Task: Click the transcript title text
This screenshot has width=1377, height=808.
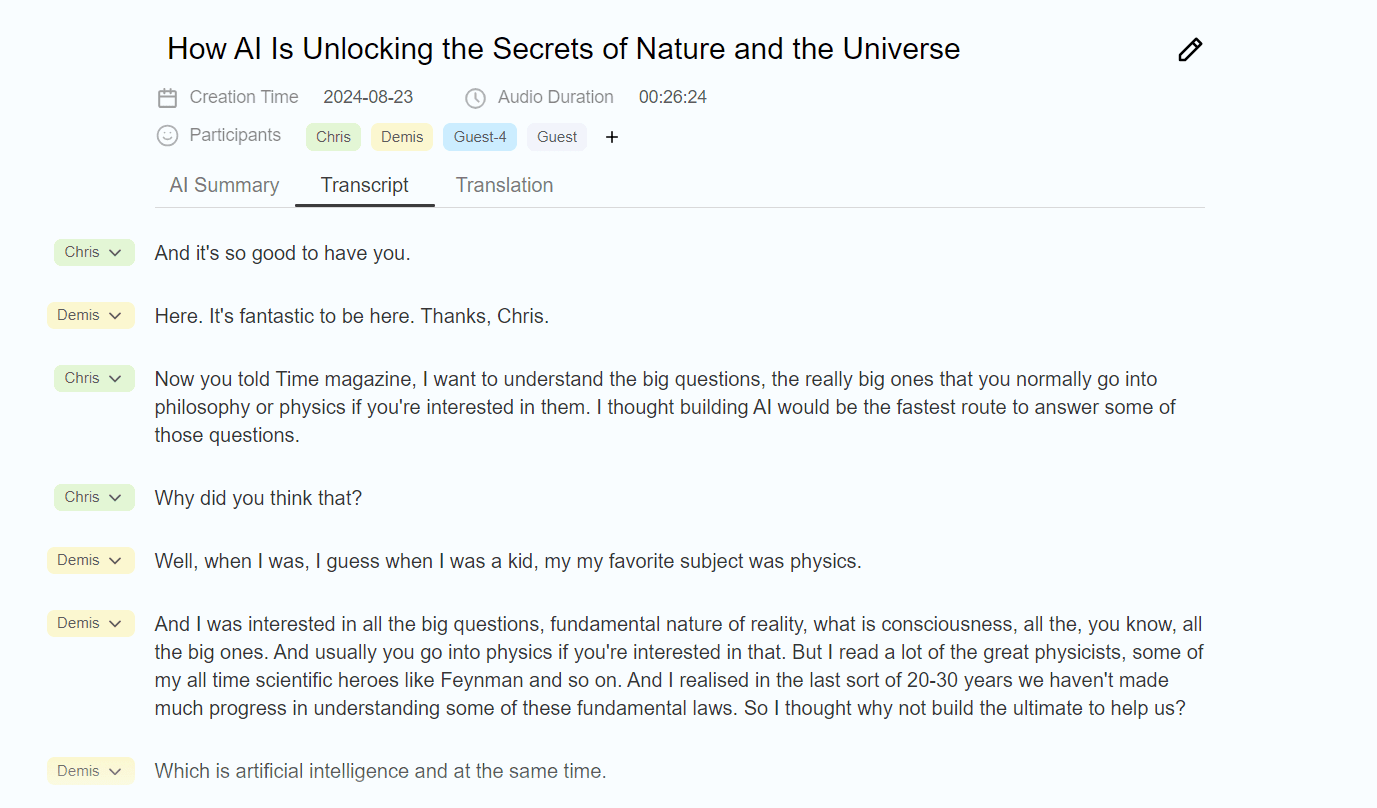Action: (x=563, y=49)
